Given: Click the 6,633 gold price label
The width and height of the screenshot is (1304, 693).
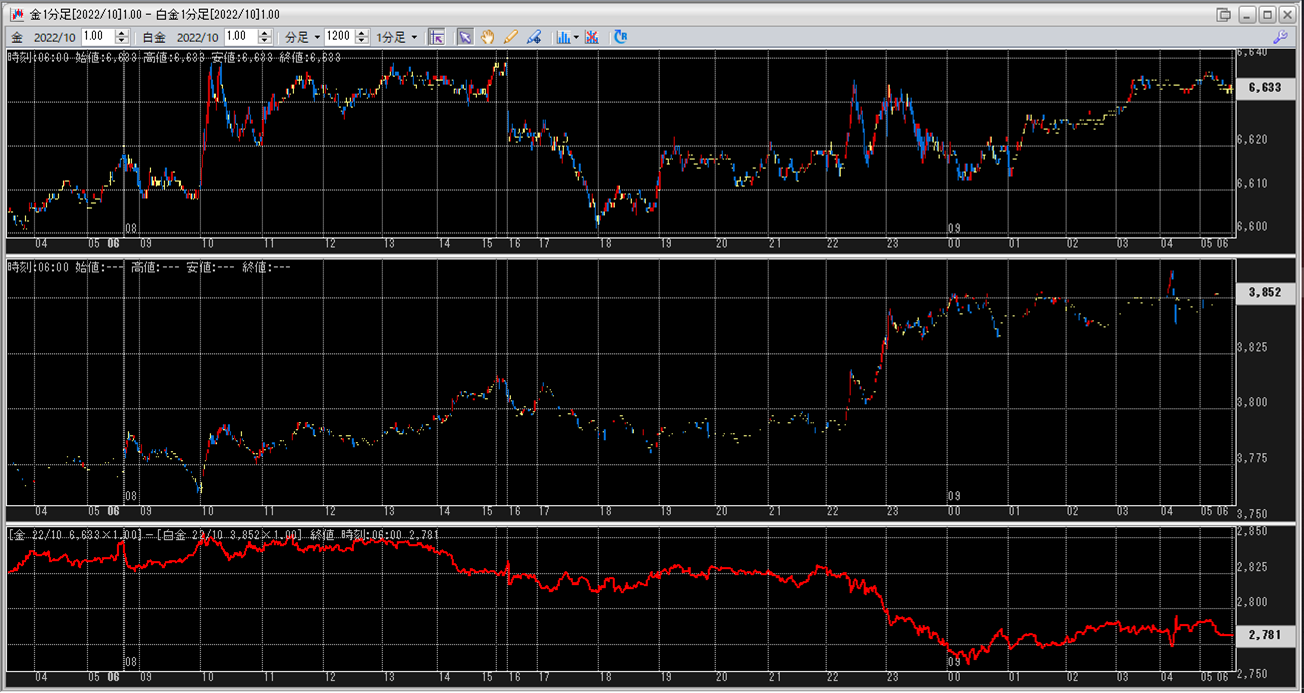Looking at the screenshot, I should pos(1265,88).
